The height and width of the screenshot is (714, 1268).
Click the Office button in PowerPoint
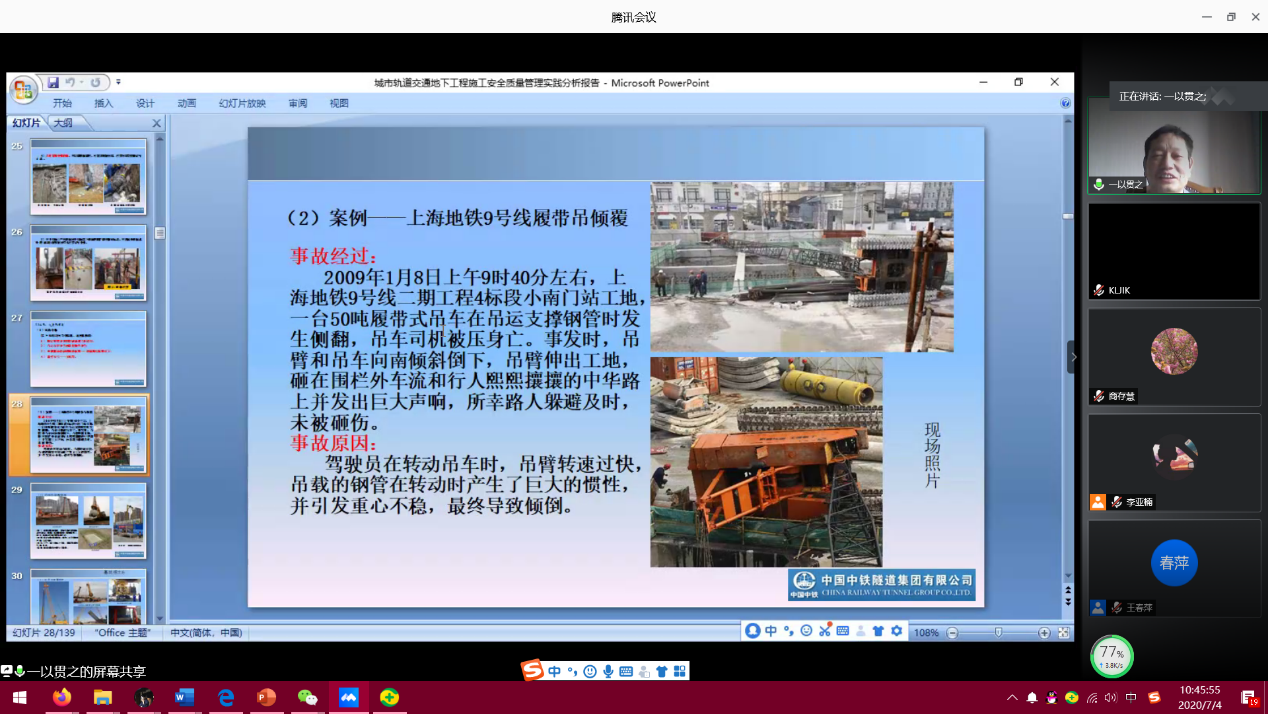[x=23, y=91]
